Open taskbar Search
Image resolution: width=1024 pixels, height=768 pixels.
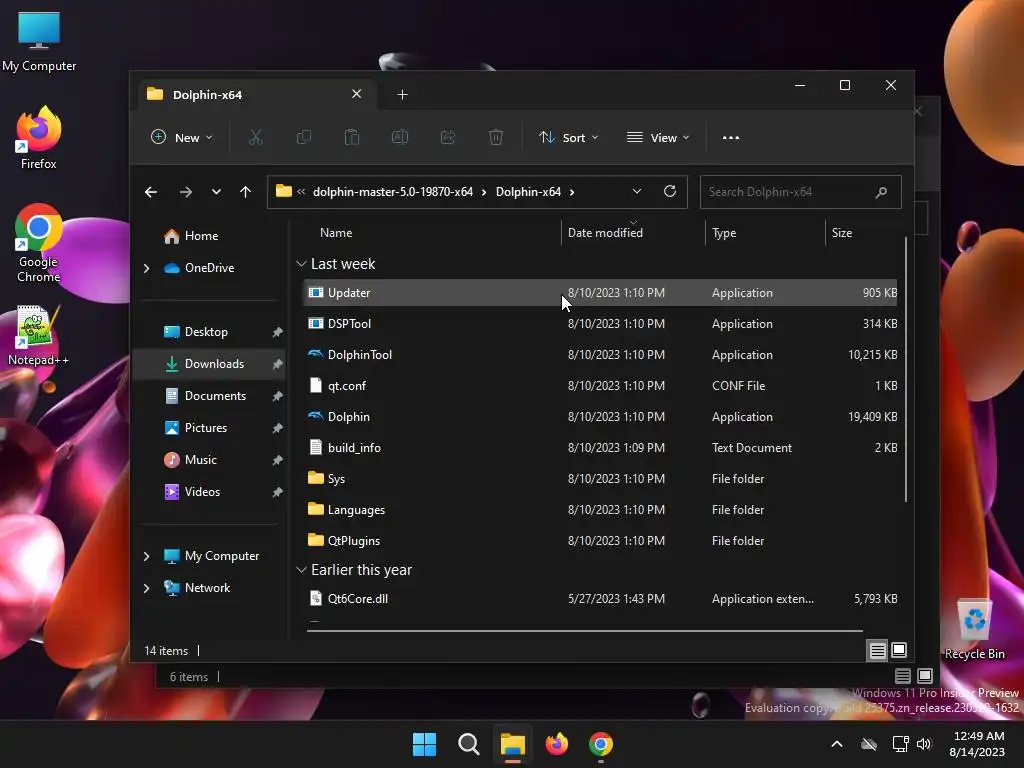pyautogui.click(x=469, y=744)
